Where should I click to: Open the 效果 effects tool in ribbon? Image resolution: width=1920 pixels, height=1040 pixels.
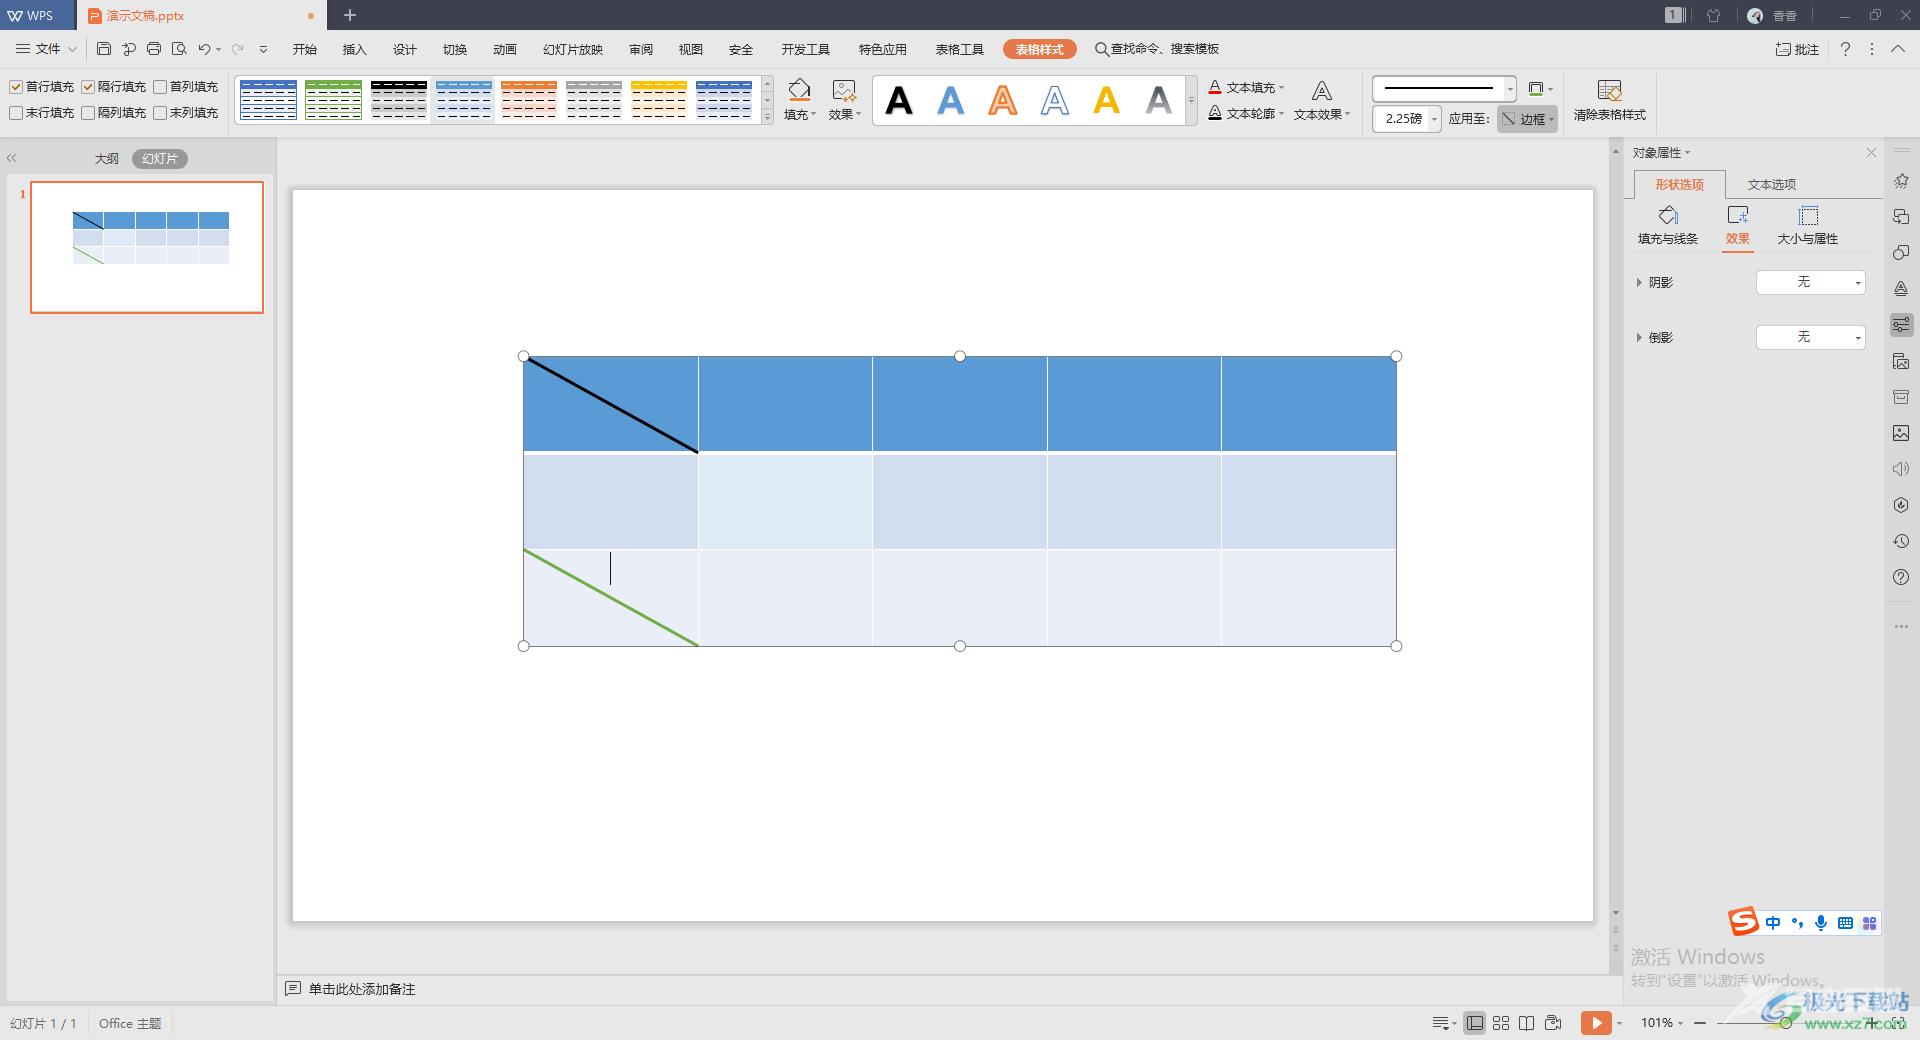coord(844,100)
